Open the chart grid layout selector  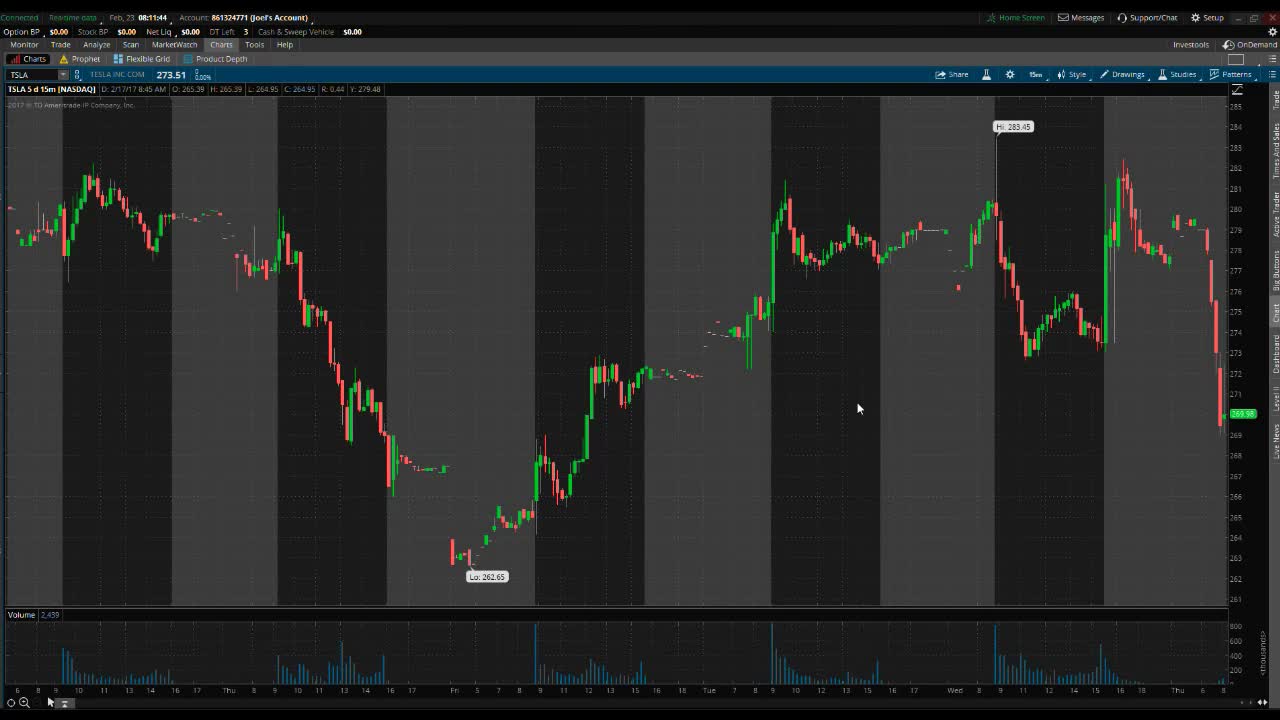click(1236, 59)
